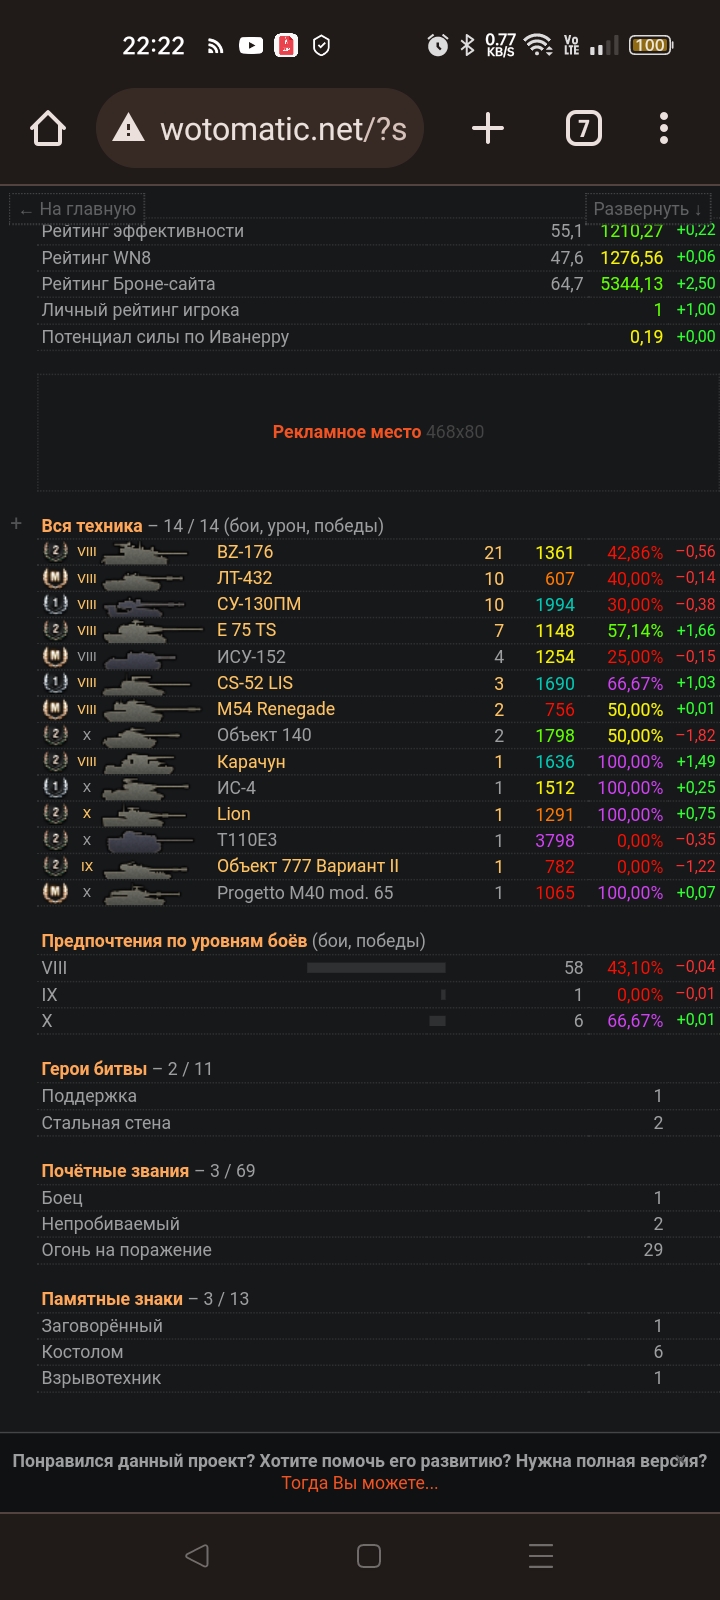Open recent apps via three-lines button
720x1600 pixels.
click(541, 1556)
